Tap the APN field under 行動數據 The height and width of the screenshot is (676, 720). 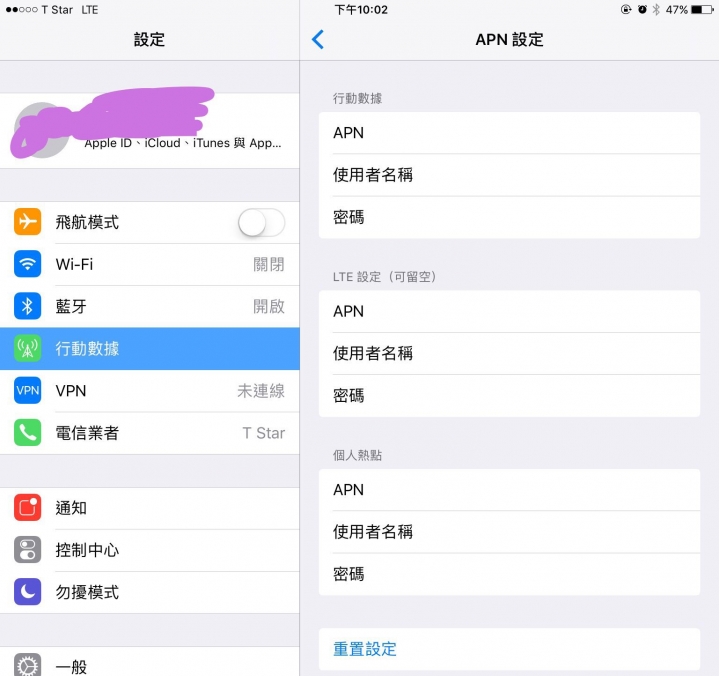coord(509,133)
